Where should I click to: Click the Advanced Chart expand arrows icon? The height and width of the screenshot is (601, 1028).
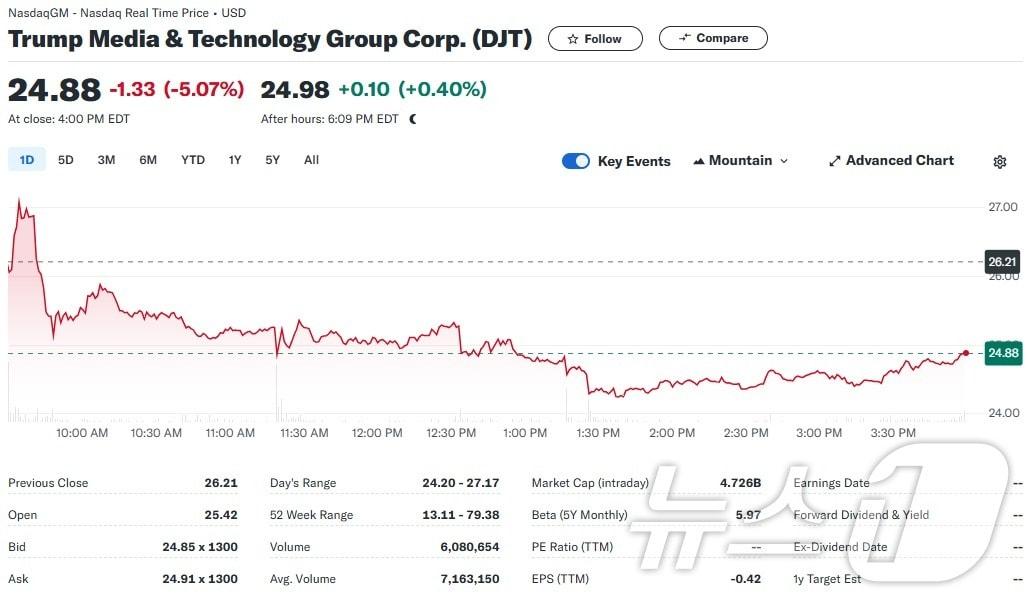tap(835, 161)
